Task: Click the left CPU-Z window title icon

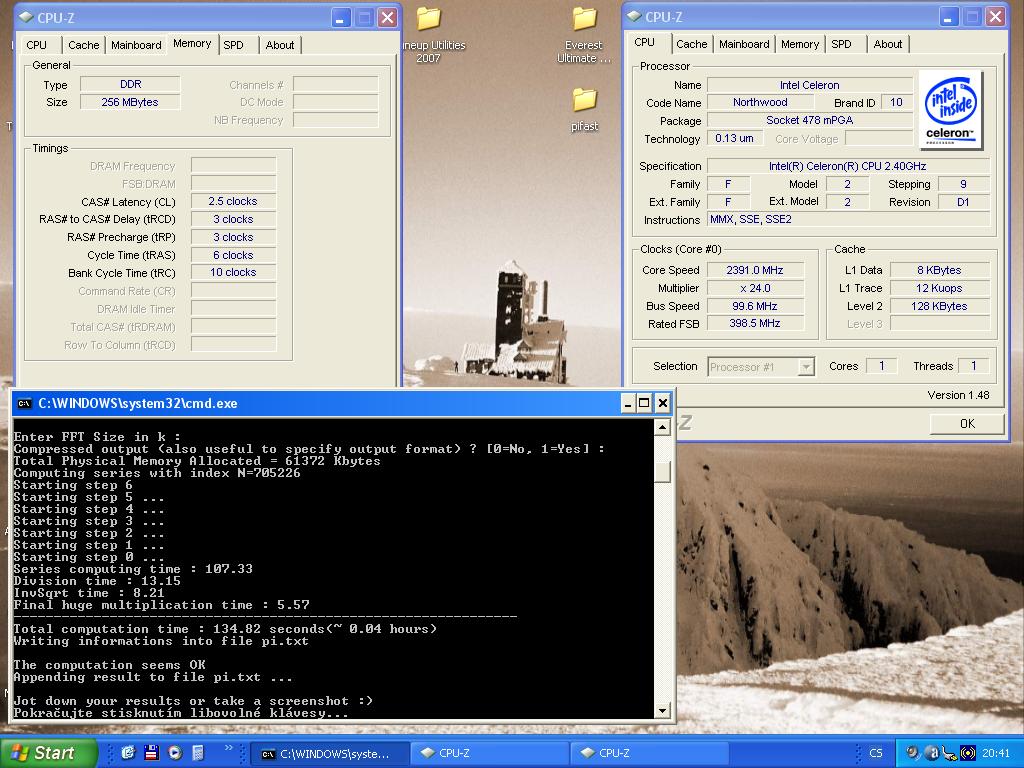Action: point(25,18)
